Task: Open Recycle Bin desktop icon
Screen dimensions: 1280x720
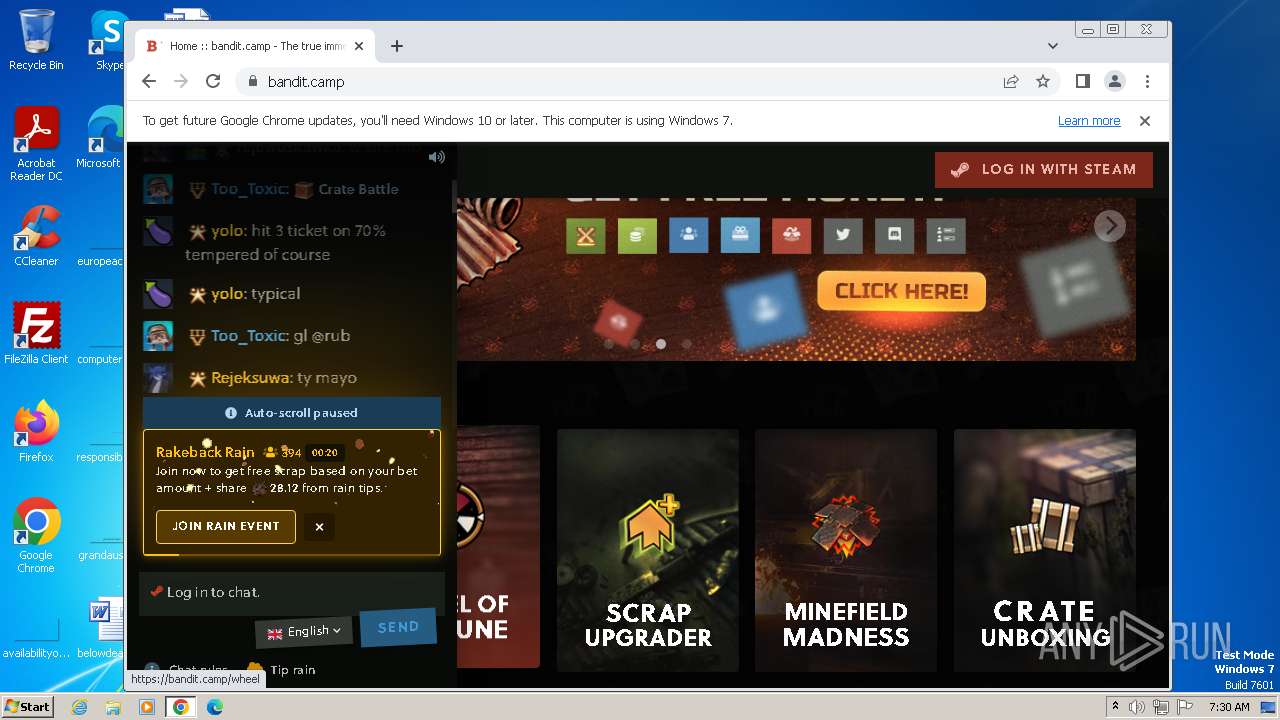Action: point(36,40)
